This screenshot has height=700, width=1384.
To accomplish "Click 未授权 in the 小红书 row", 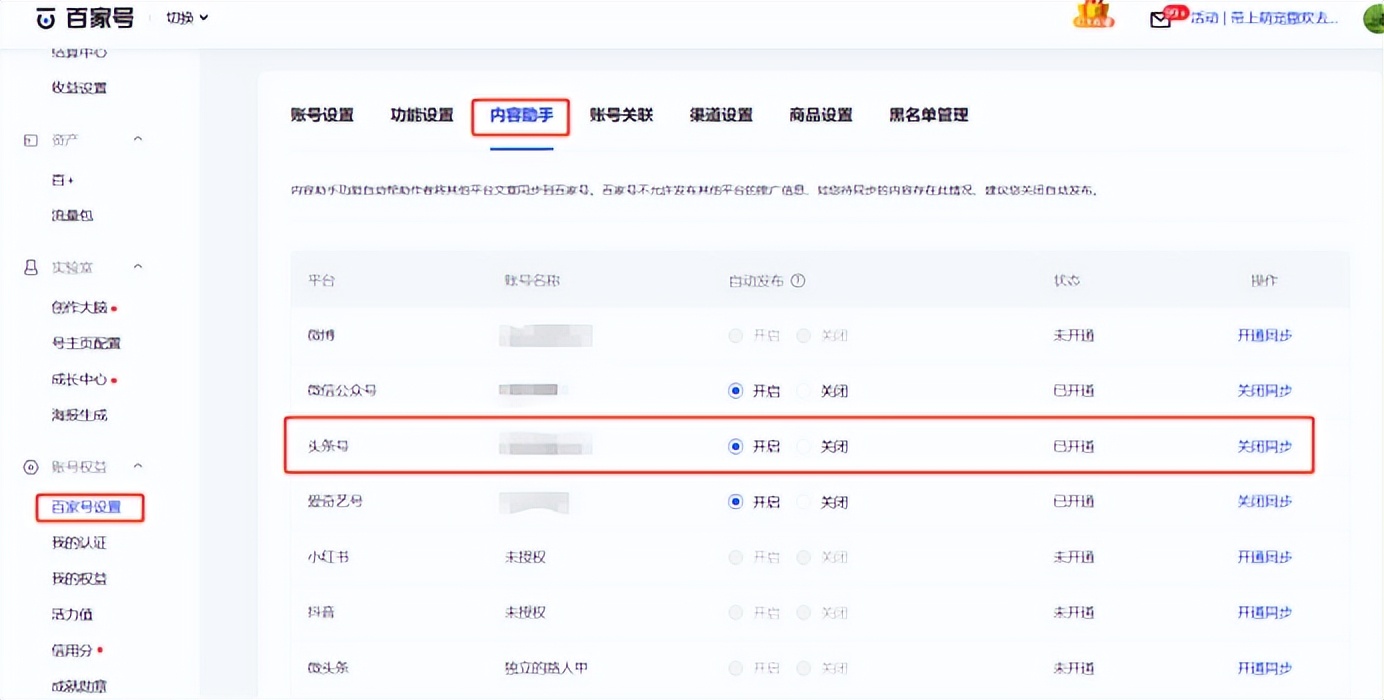I will (525, 557).
